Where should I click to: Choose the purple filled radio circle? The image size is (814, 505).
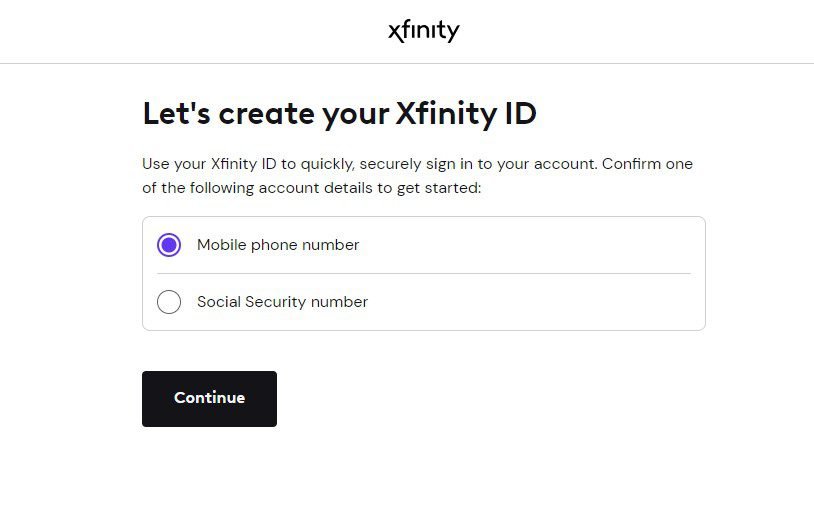click(169, 245)
